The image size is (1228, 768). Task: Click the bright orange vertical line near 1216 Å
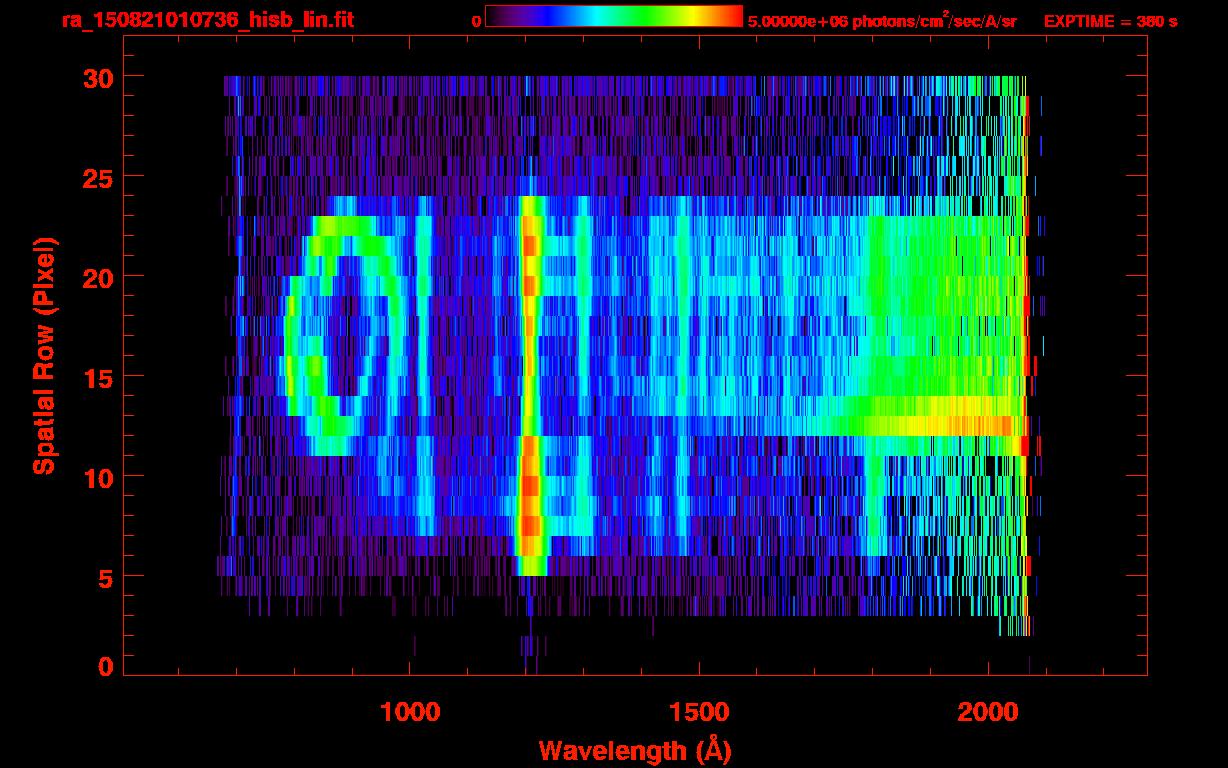point(530,385)
